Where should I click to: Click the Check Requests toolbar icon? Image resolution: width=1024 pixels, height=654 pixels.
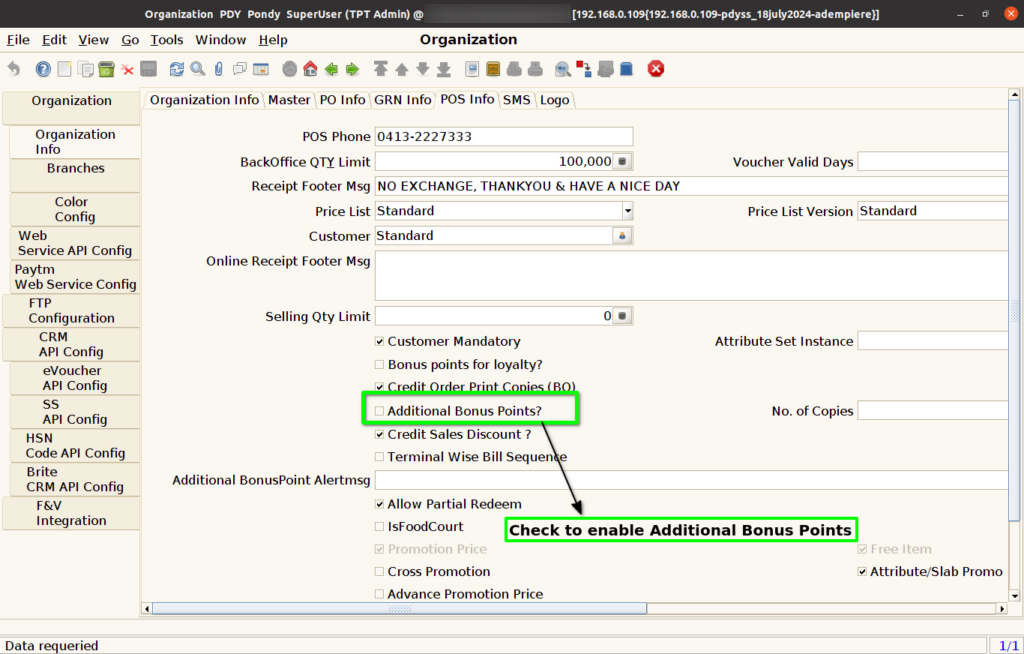click(x=605, y=69)
